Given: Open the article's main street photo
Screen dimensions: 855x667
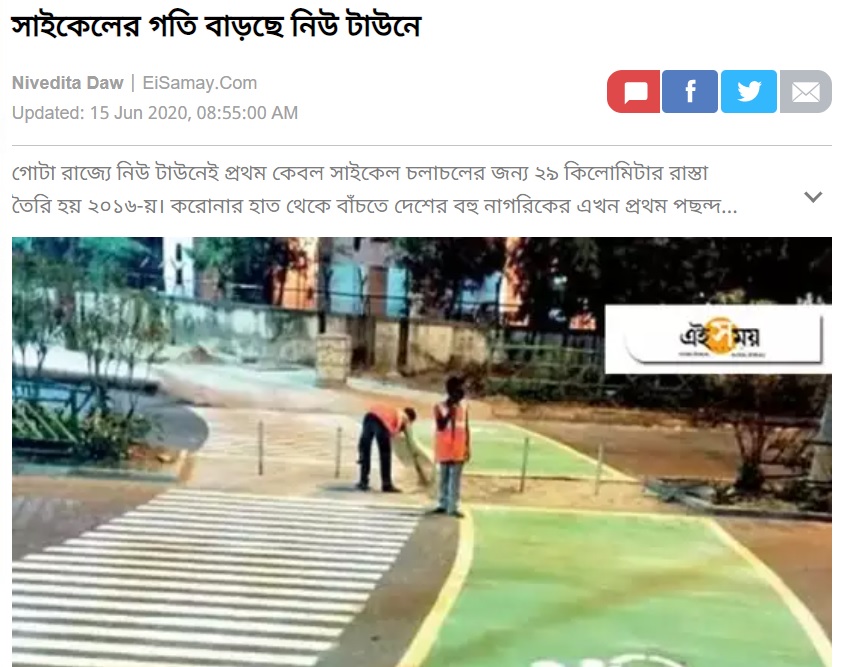Looking at the screenshot, I should point(422,452).
